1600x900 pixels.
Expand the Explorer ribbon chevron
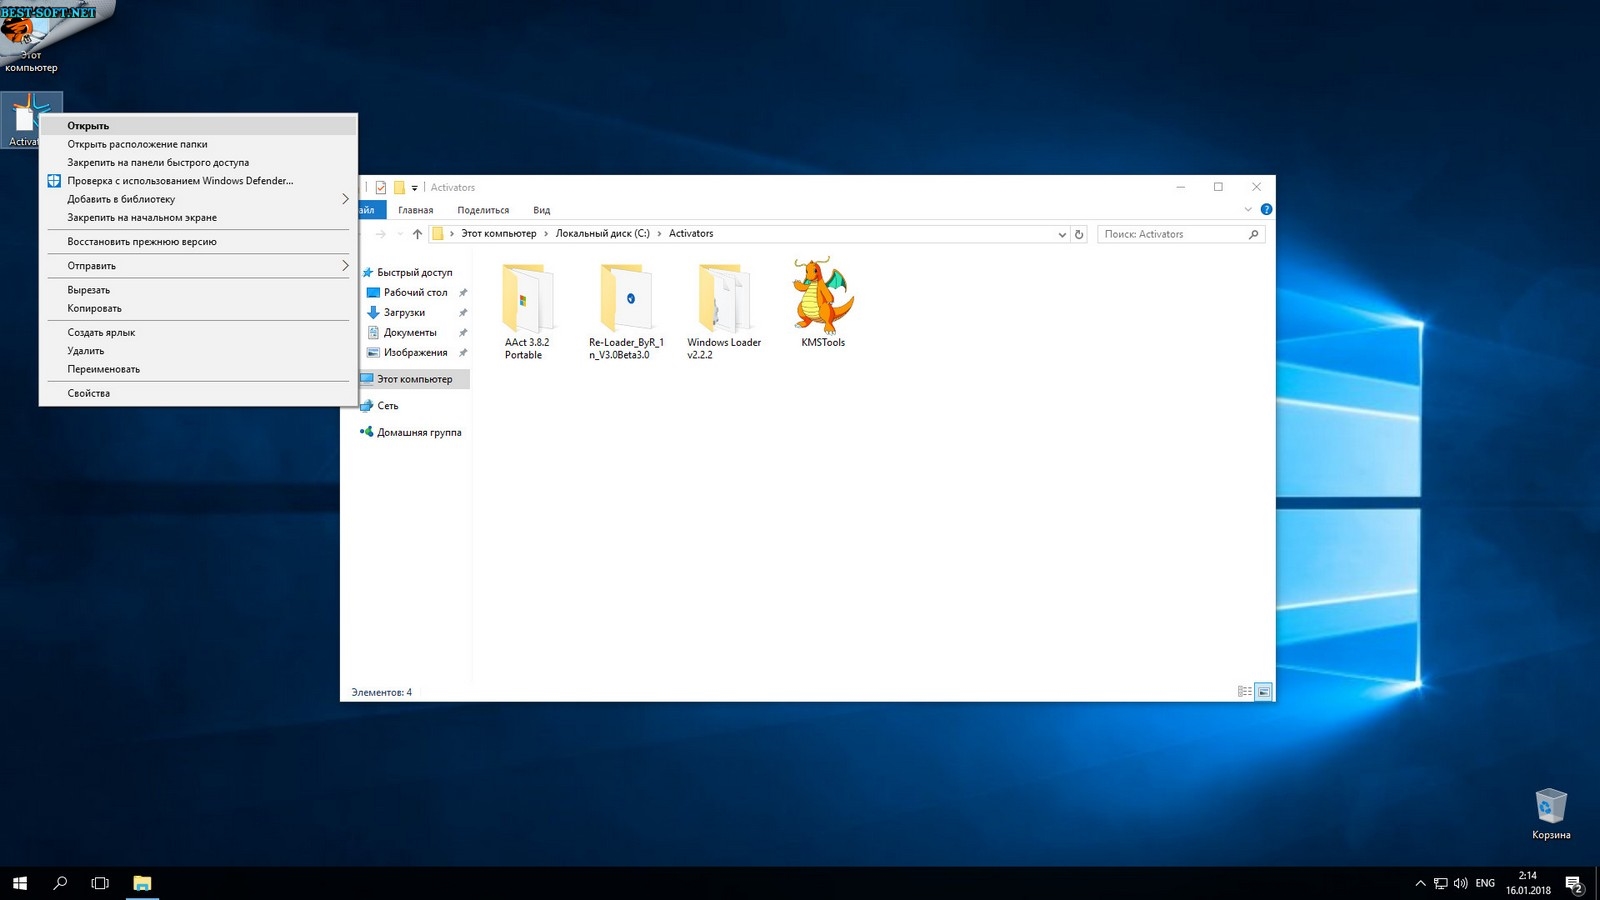(1248, 209)
